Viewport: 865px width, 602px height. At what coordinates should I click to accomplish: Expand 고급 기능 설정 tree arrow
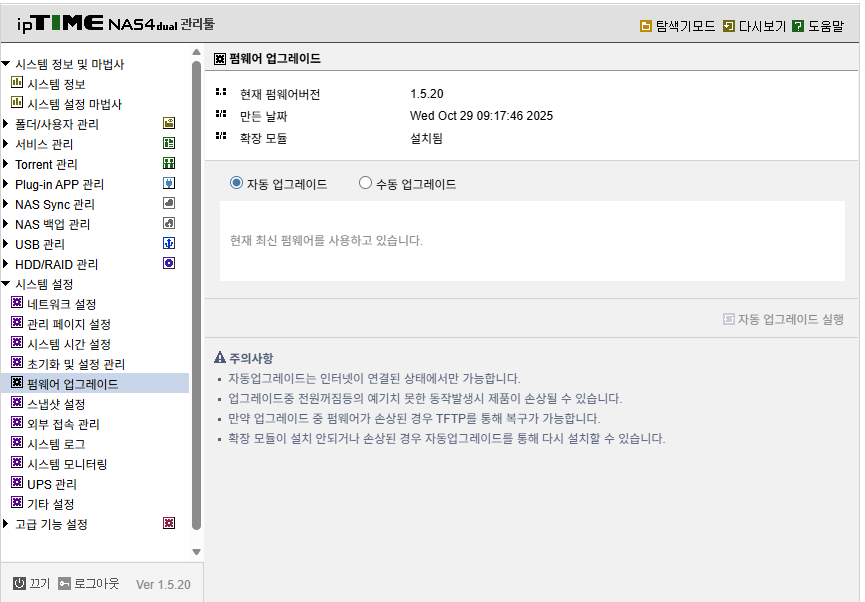click(x=6, y=524)
